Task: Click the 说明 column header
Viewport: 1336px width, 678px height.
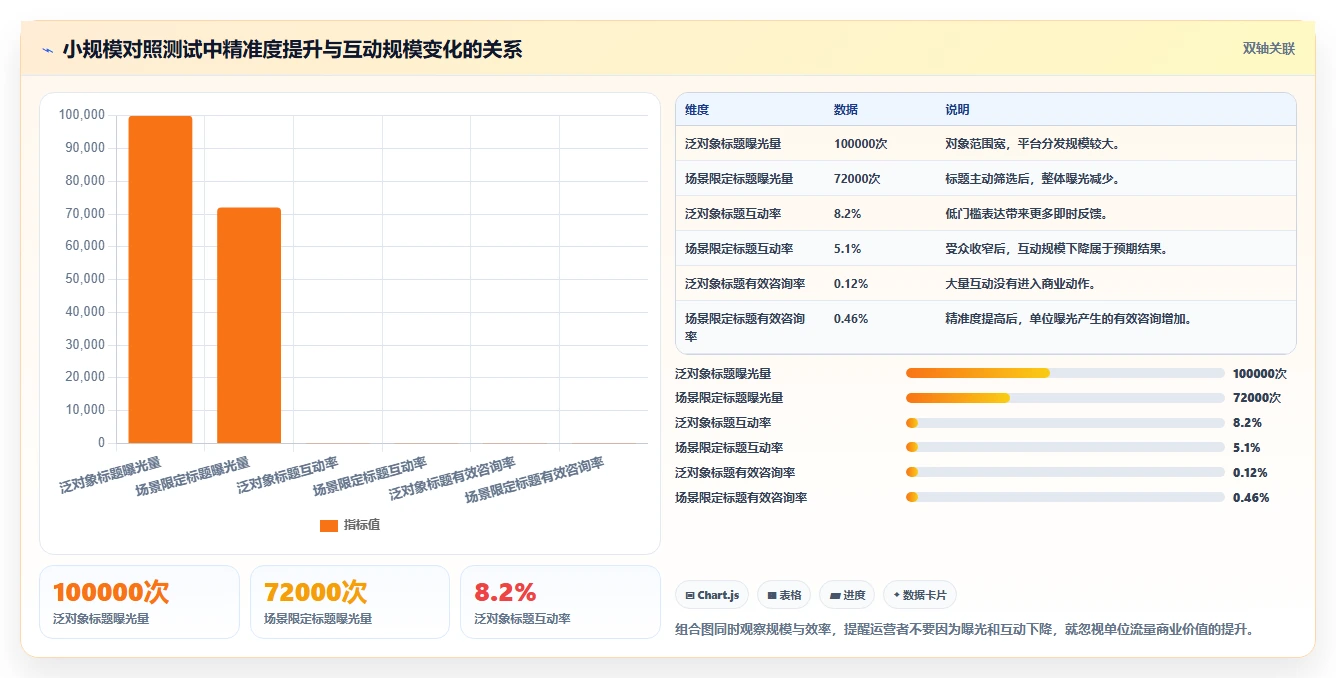Action: point(957,110)
